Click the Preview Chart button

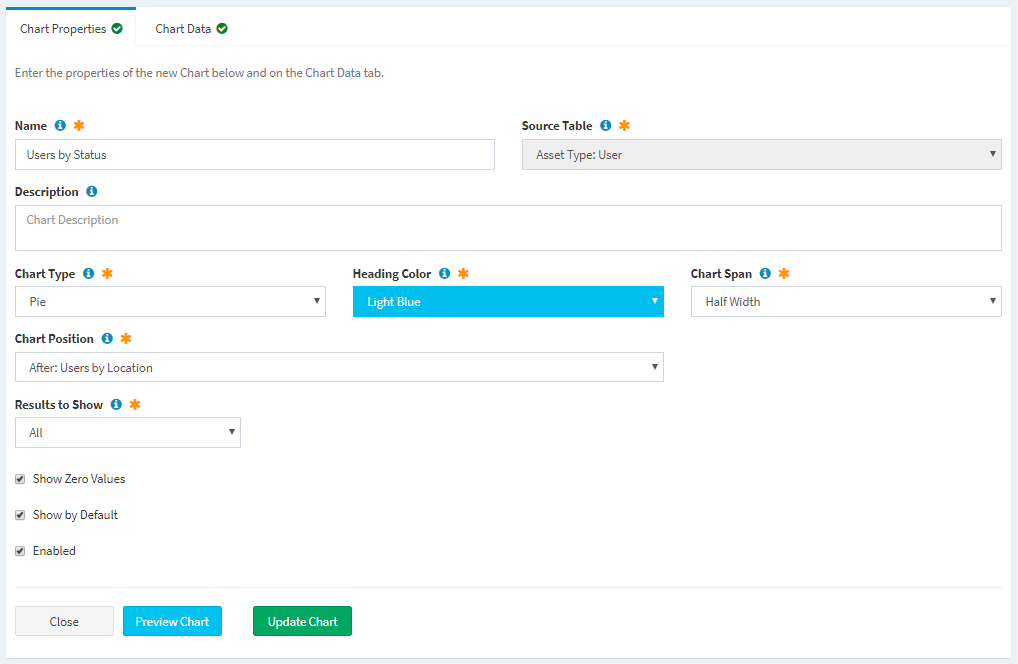pyautogui.click(x=172, y=622)
